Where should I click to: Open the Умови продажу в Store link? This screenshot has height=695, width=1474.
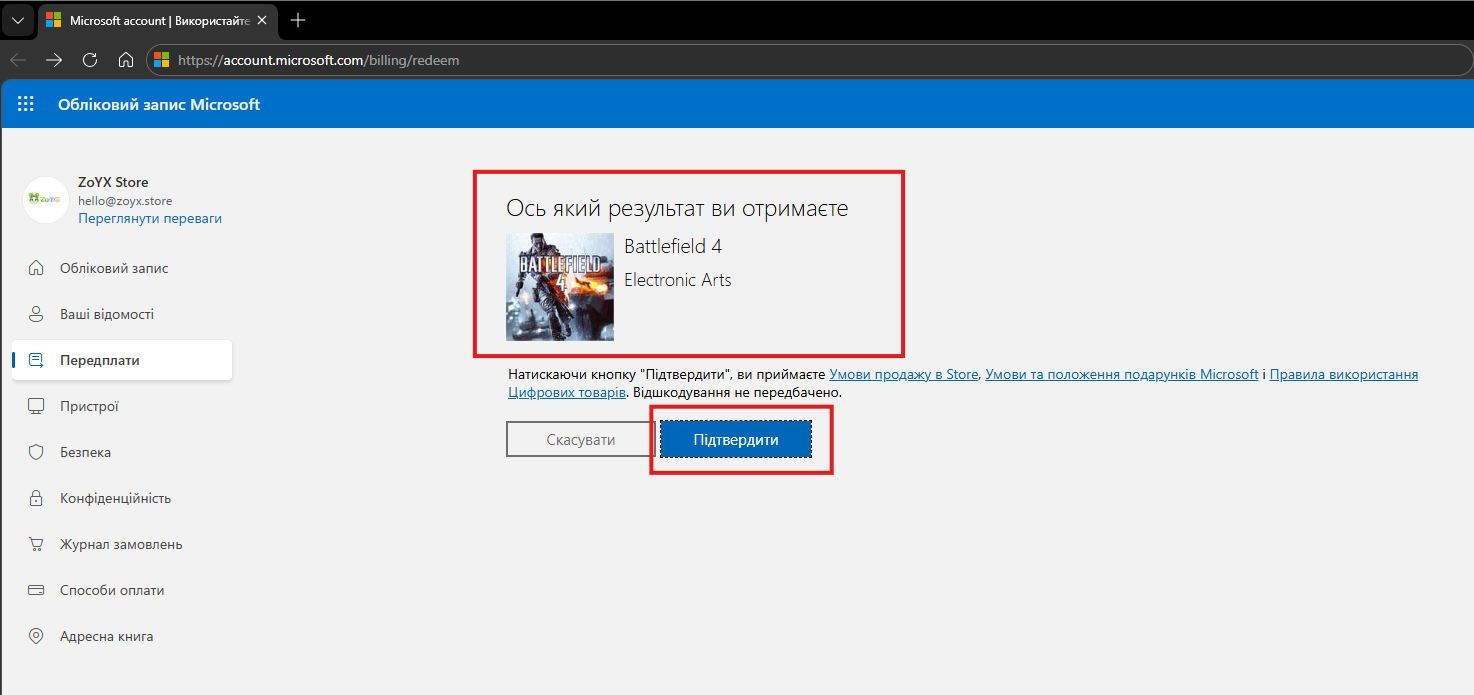click(904, 375)
